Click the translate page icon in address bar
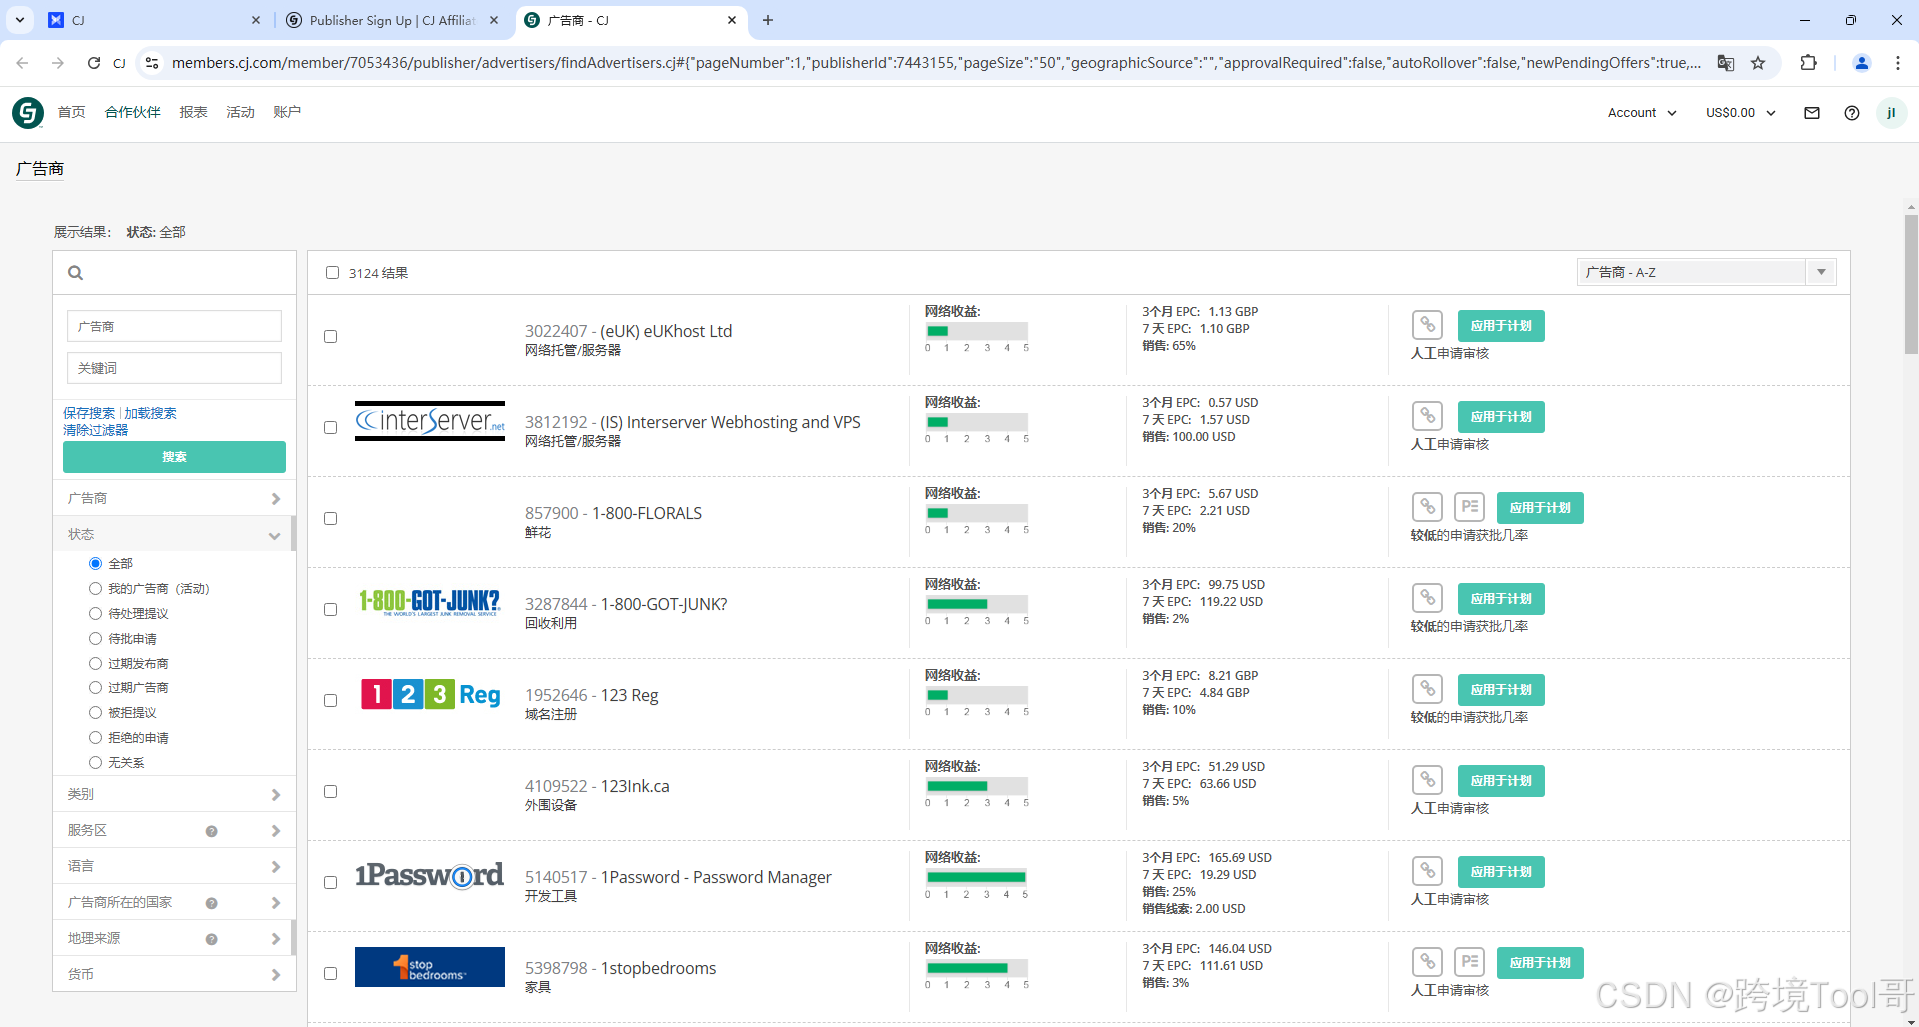Screen dimensions: 1919x1027 click(x=1725, y=63)
